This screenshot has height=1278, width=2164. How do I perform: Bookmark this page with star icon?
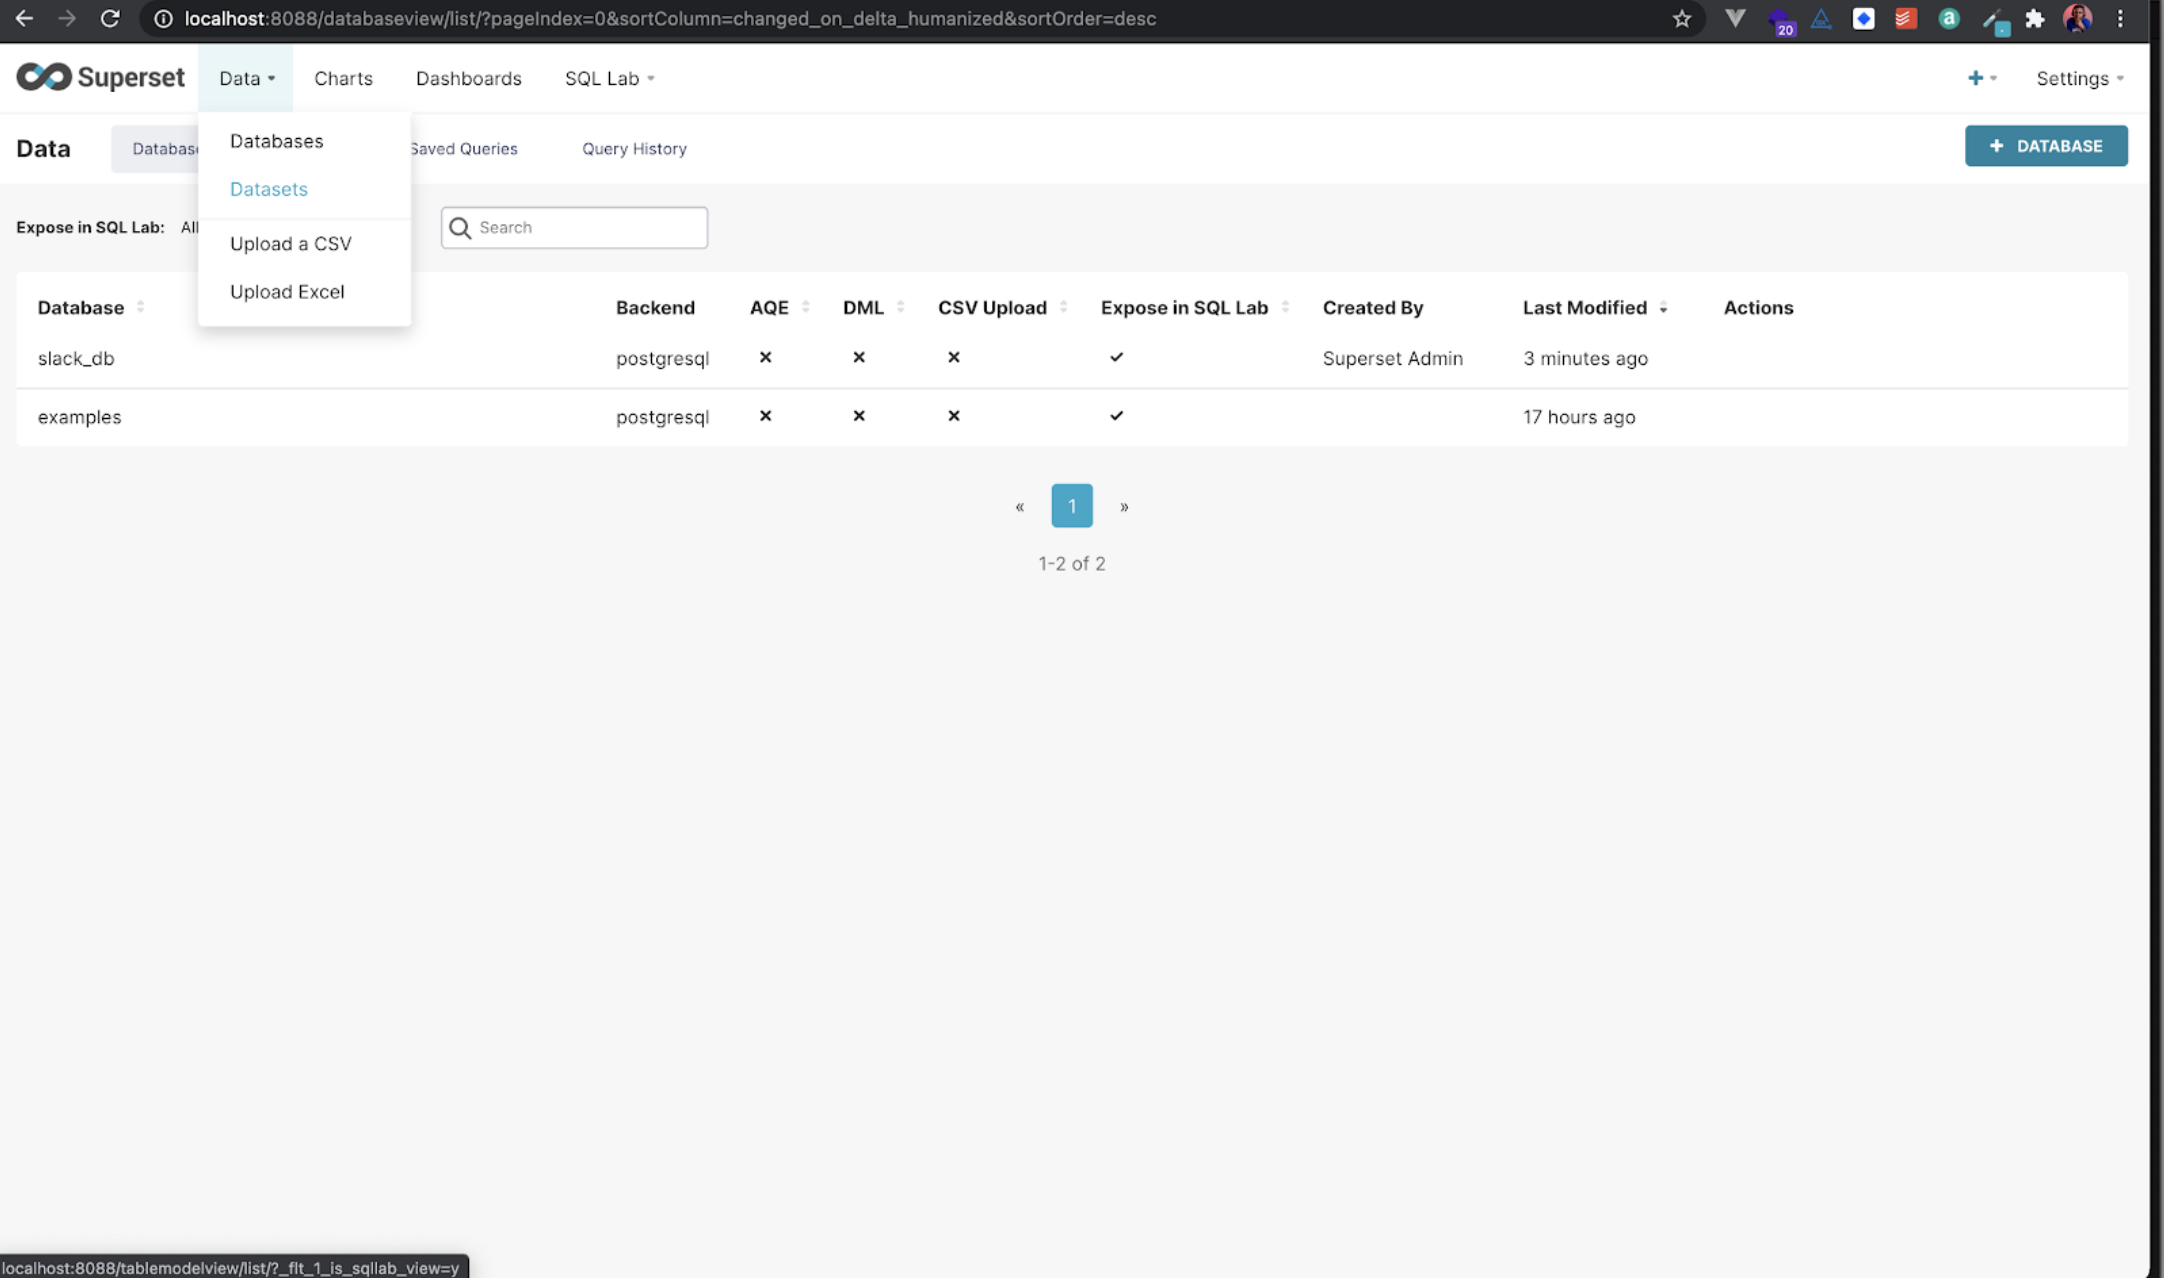click(x=1682, y=18)
